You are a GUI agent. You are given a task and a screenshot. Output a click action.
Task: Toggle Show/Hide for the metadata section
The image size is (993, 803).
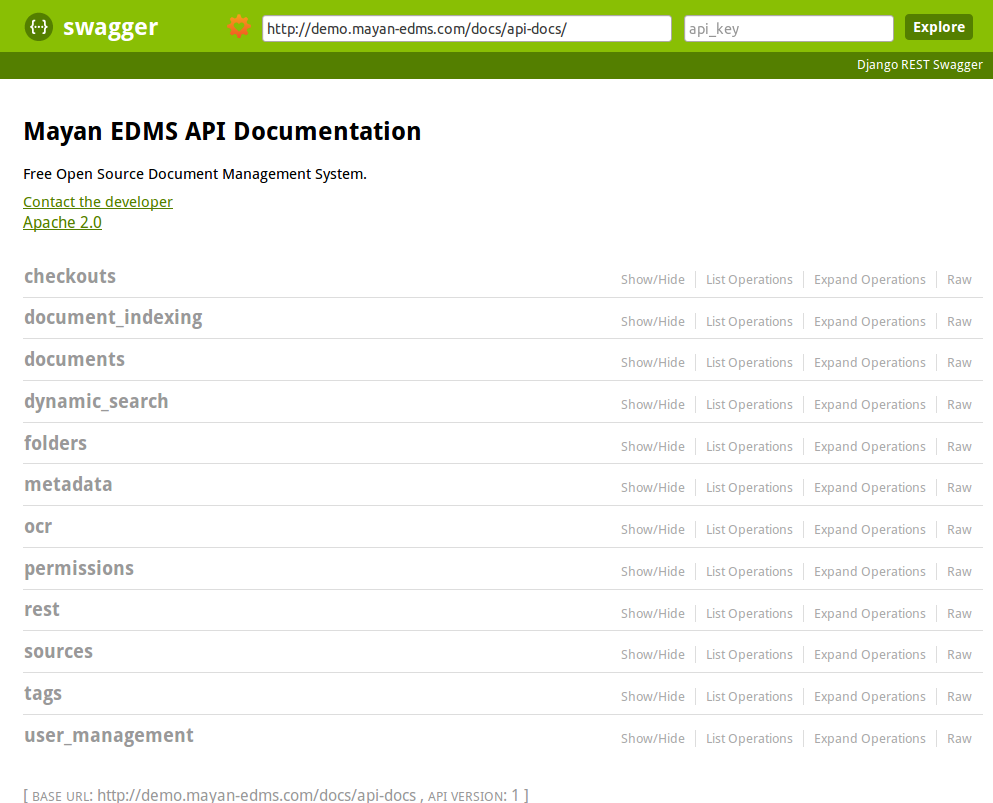(652, 488)
